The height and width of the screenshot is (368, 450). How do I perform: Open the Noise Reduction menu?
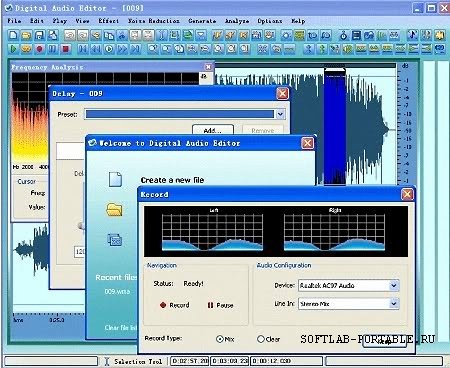click(154, 21)
